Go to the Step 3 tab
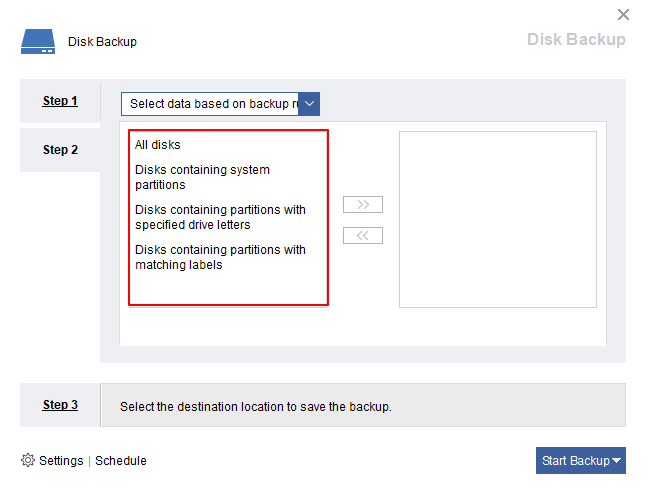 pos(60,405)
